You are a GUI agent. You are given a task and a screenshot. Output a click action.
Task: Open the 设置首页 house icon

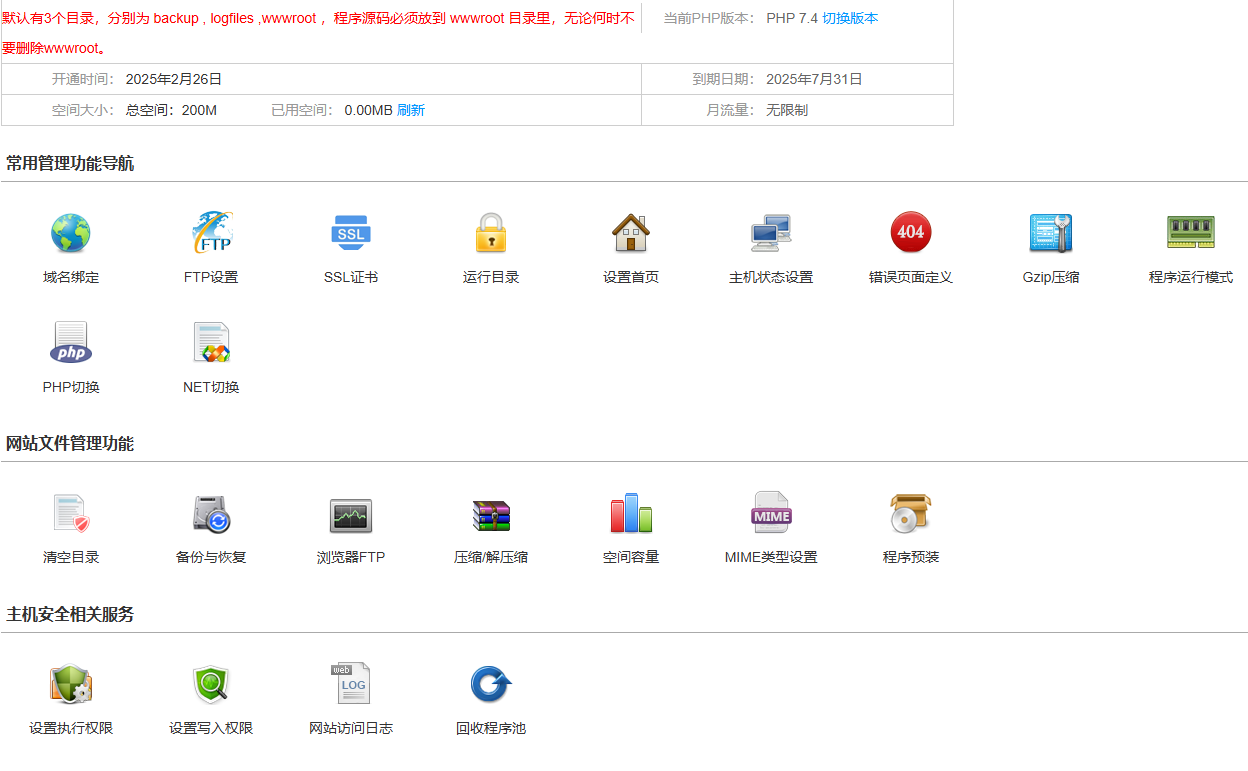631,233
